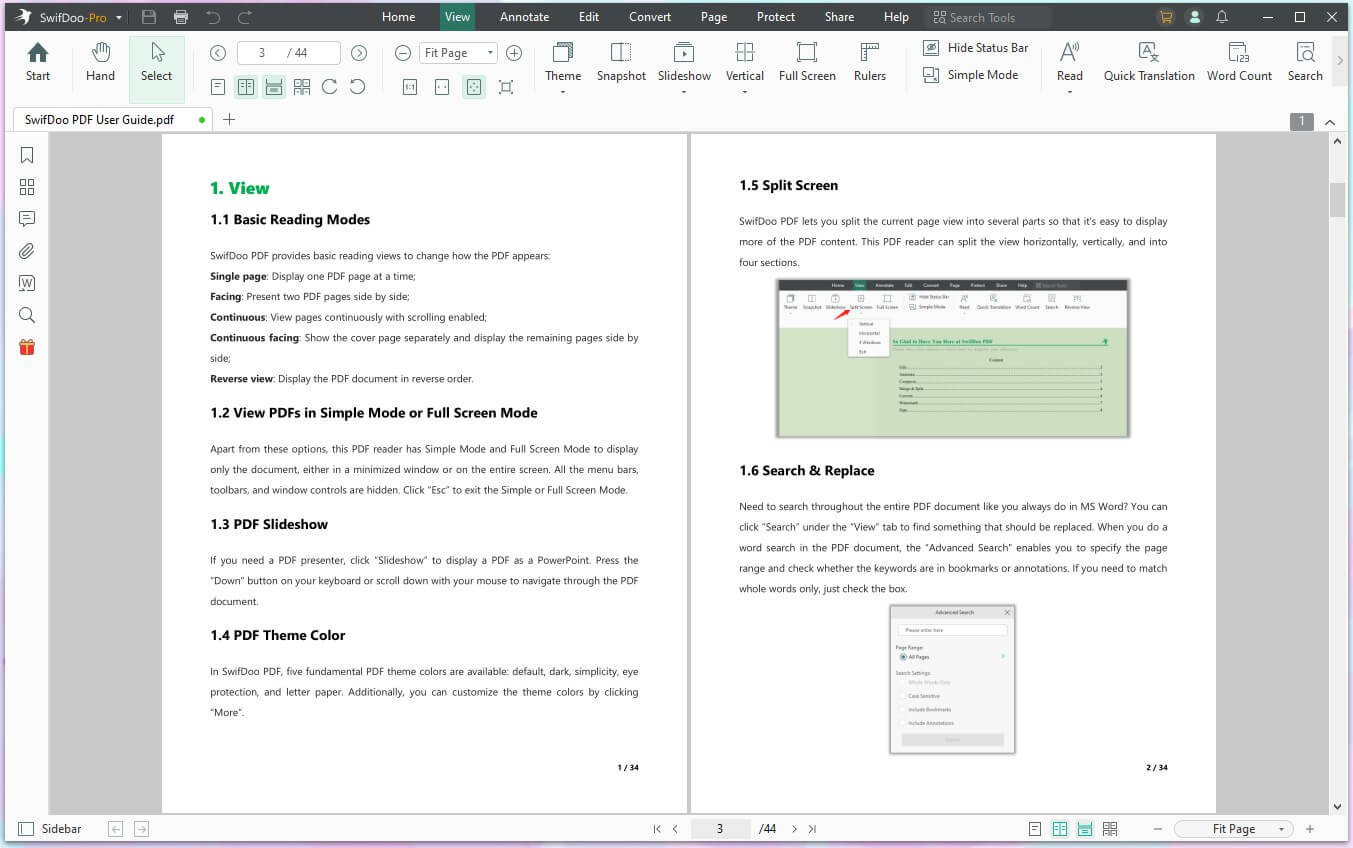Open Word Count
The width and height of the screenshot is (1353, 848).
(1239, 62)
